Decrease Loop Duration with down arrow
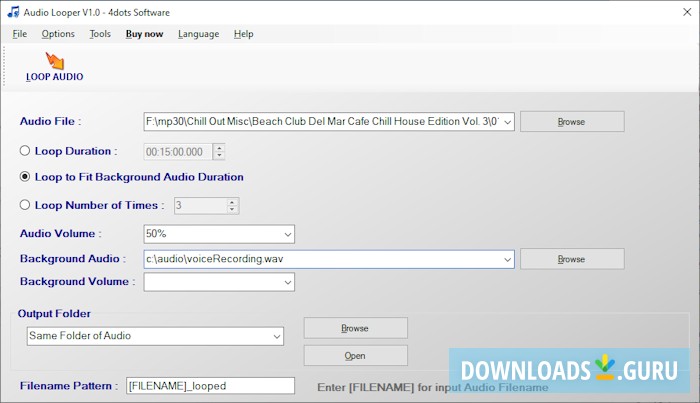 219,156
